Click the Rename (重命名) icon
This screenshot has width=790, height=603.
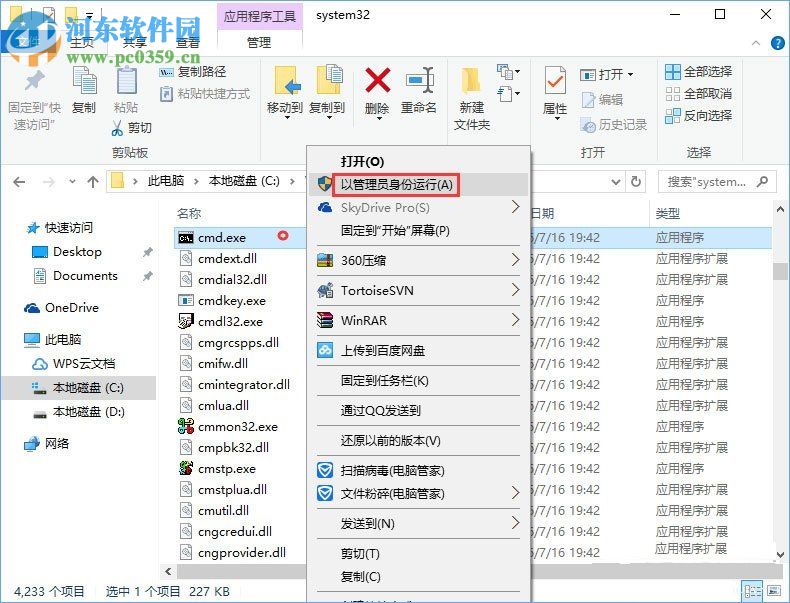coord(419,80)
